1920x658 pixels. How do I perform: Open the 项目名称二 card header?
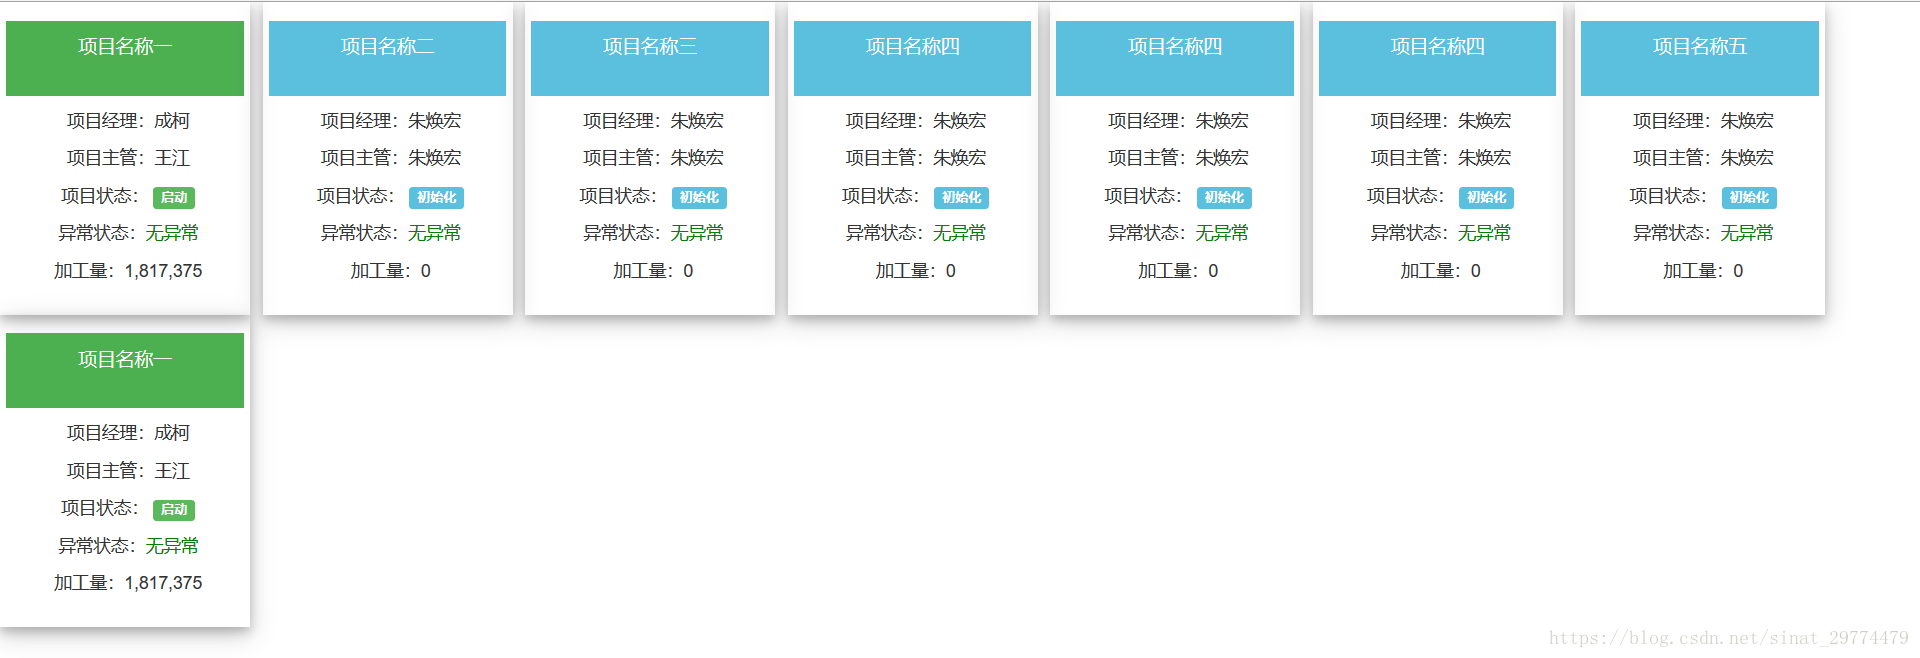(387, 58)
